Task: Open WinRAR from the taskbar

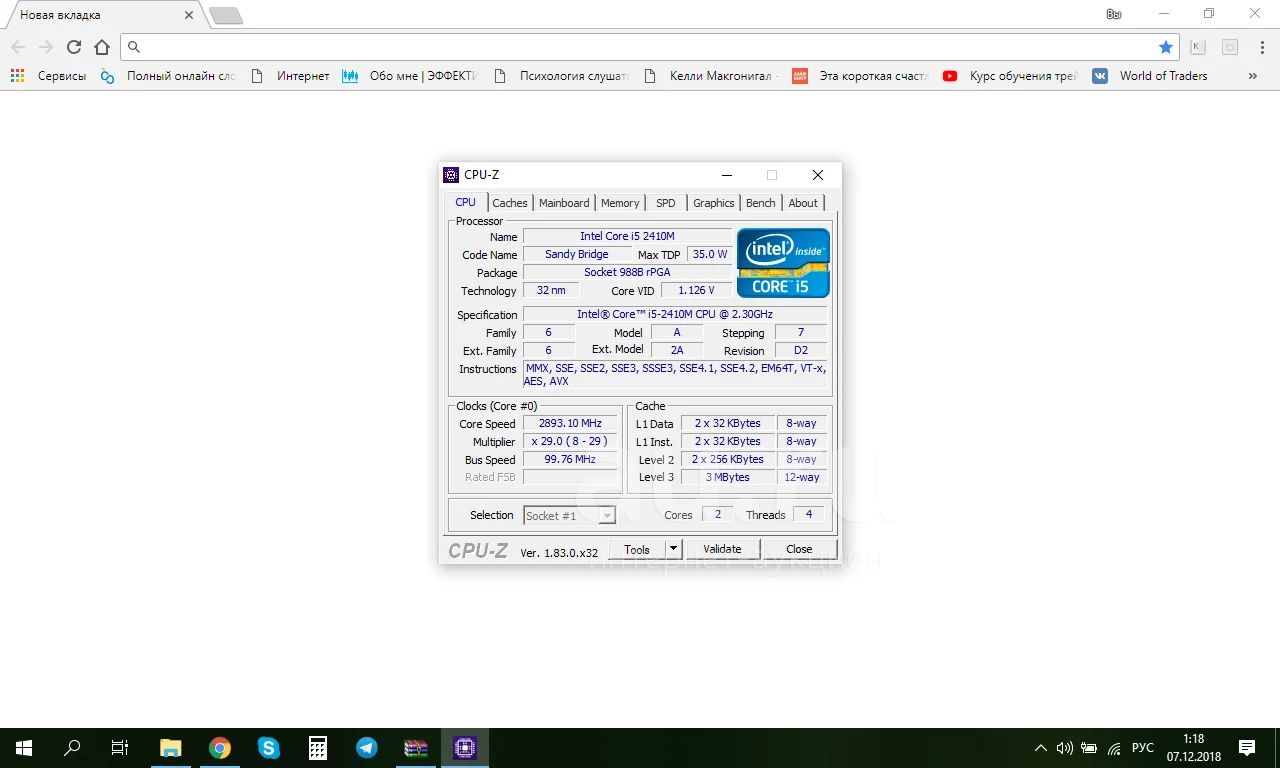Action: coord(416,748)
